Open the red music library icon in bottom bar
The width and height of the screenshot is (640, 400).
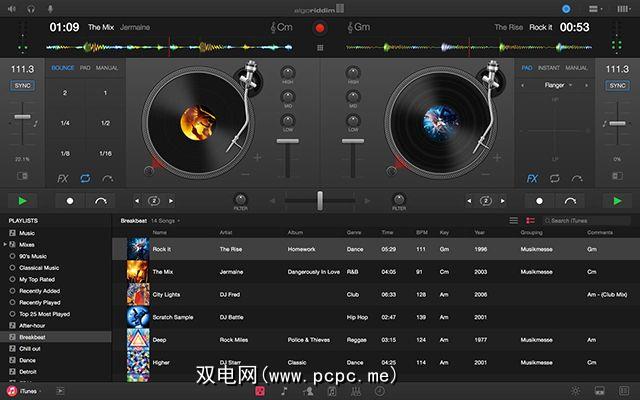[x=260, y=391]
